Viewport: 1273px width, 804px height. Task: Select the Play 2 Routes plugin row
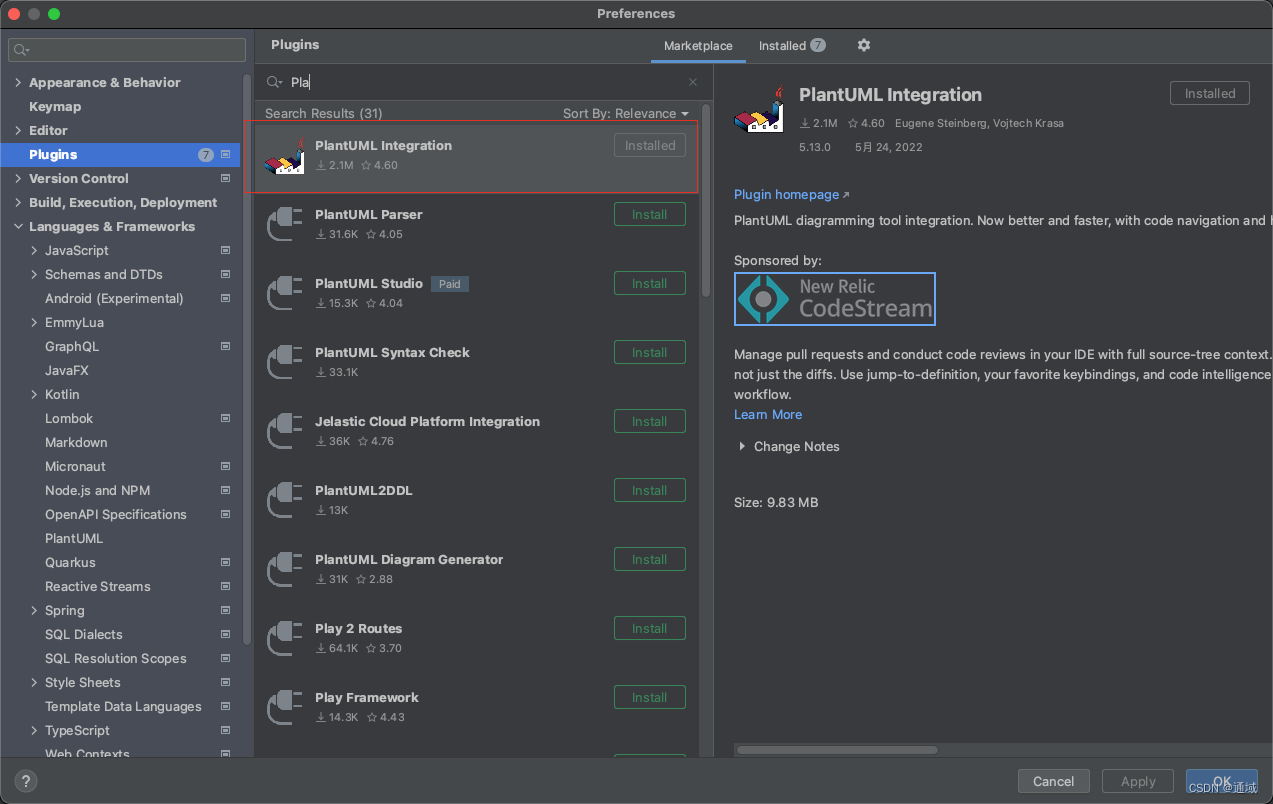coord(476,638)
